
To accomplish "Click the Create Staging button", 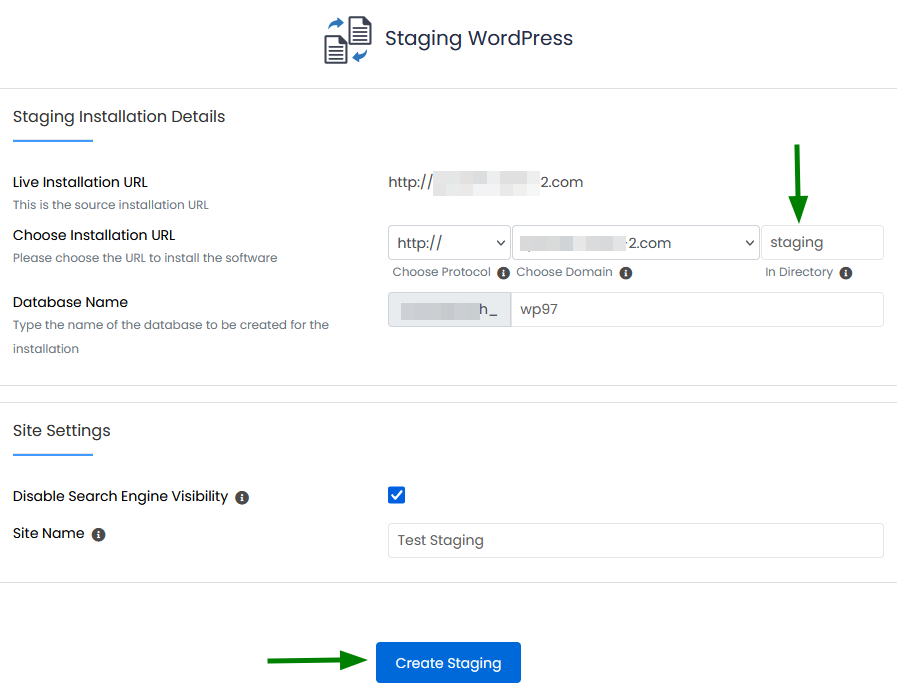I will click(448, 662).
